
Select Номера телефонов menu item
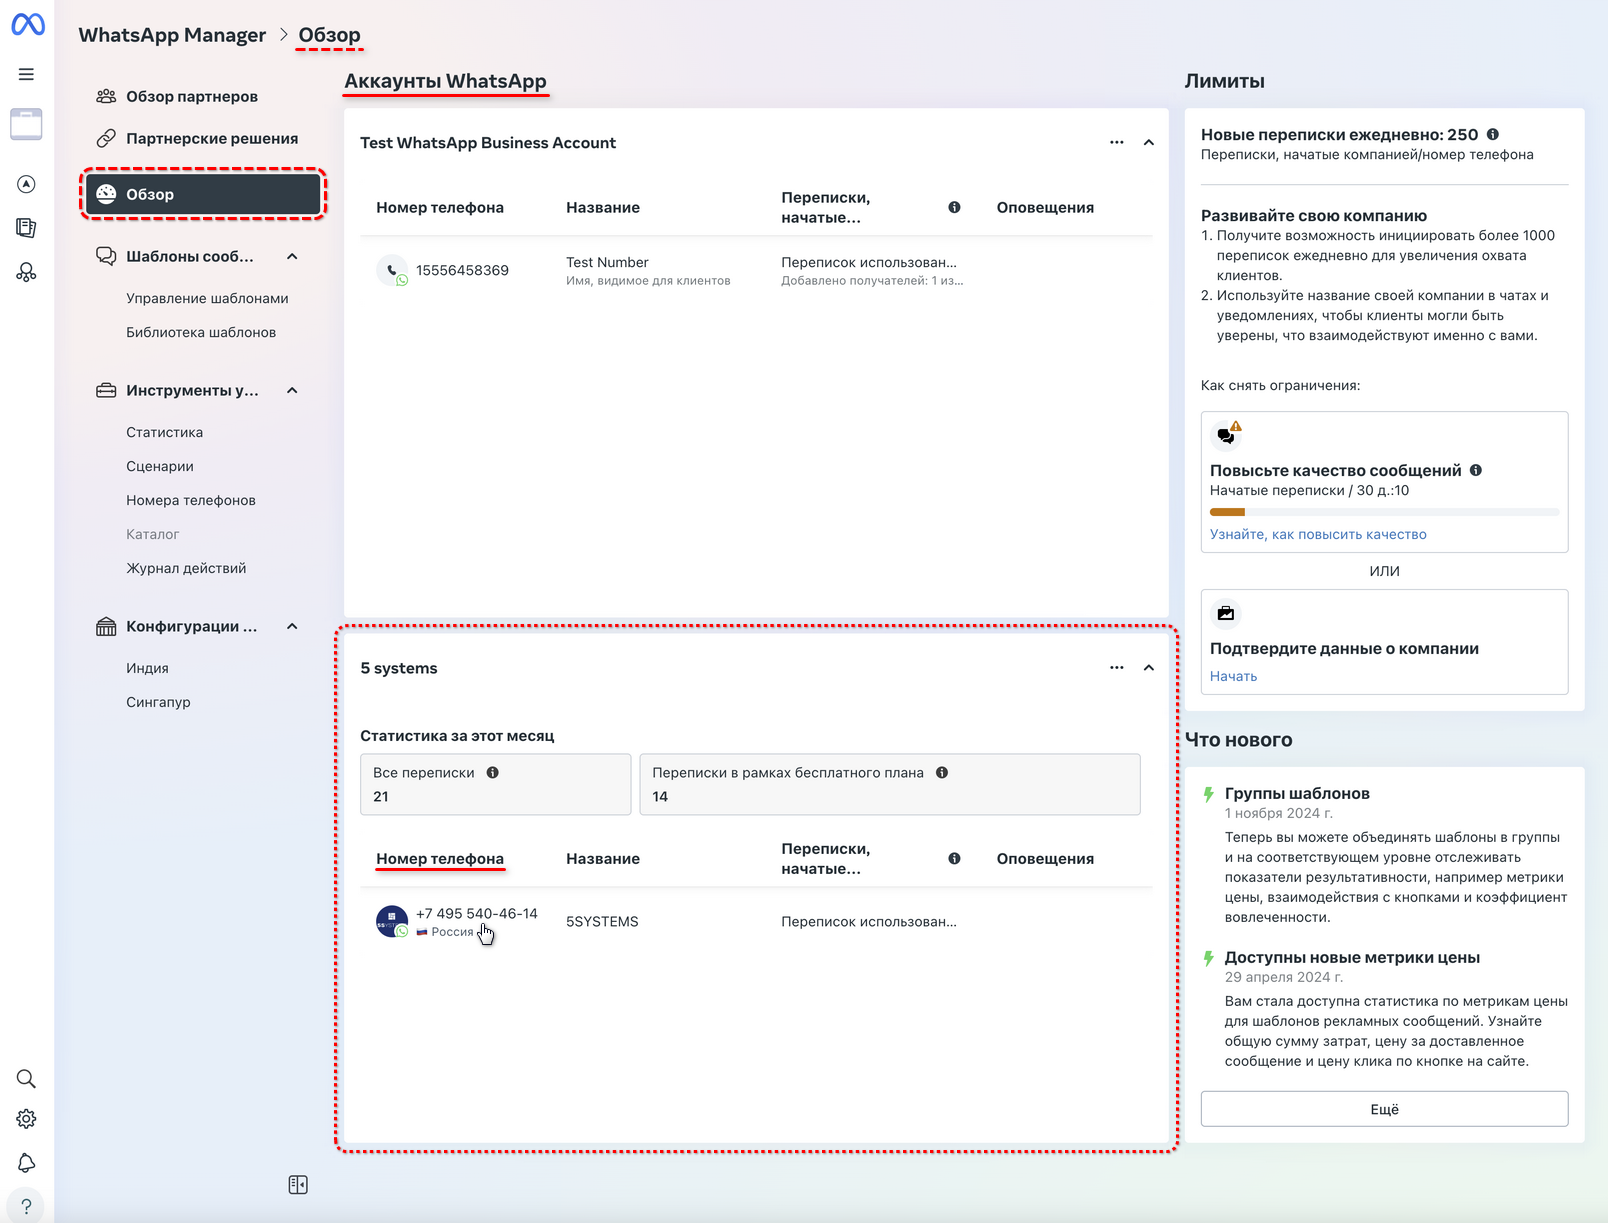(190, 500)
